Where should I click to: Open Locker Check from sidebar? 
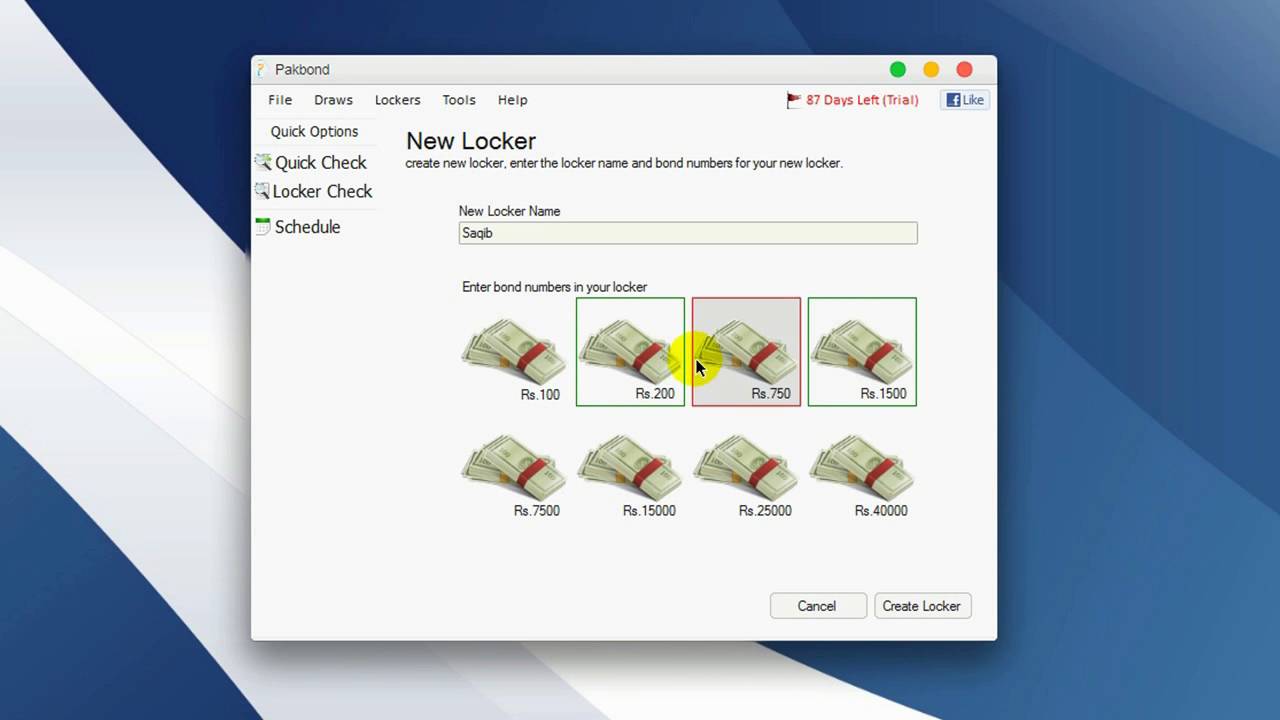[313, 191]
